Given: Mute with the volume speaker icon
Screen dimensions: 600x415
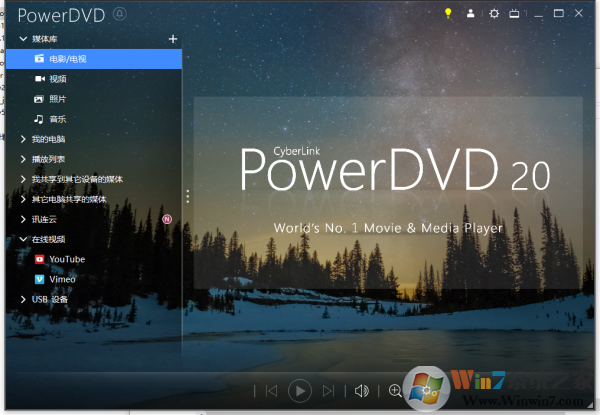Looking at the screenshot, I should pyautogui.click(x=362, y=391).
